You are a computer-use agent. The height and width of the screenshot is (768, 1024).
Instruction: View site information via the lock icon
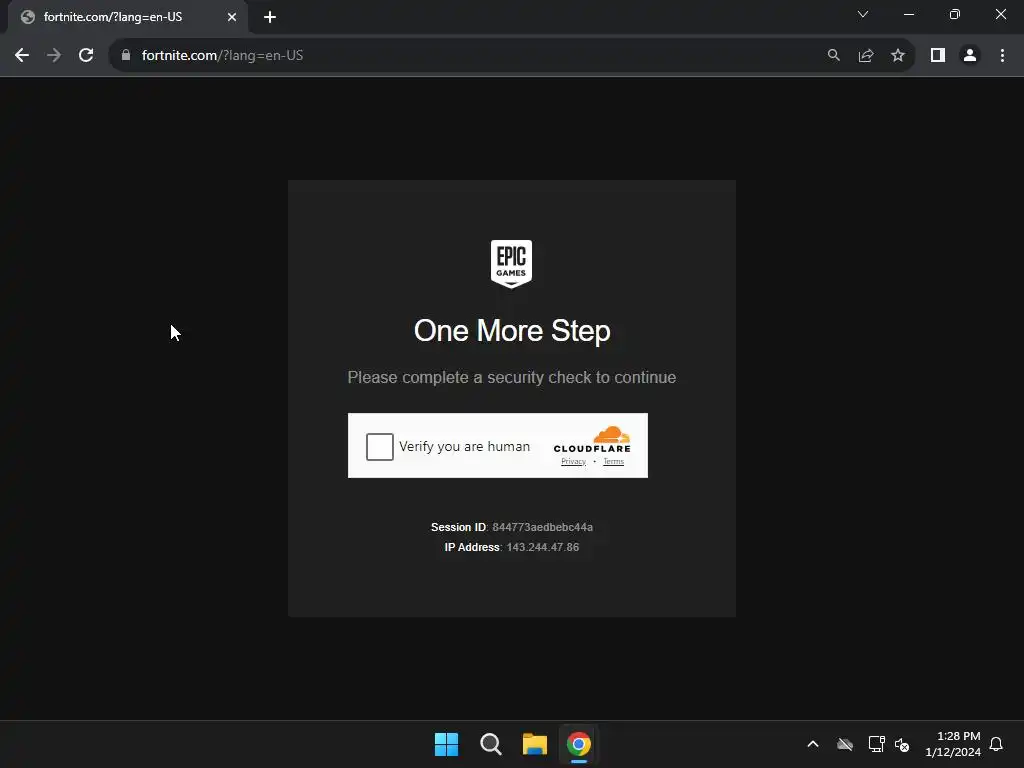(x=126, y=56)
